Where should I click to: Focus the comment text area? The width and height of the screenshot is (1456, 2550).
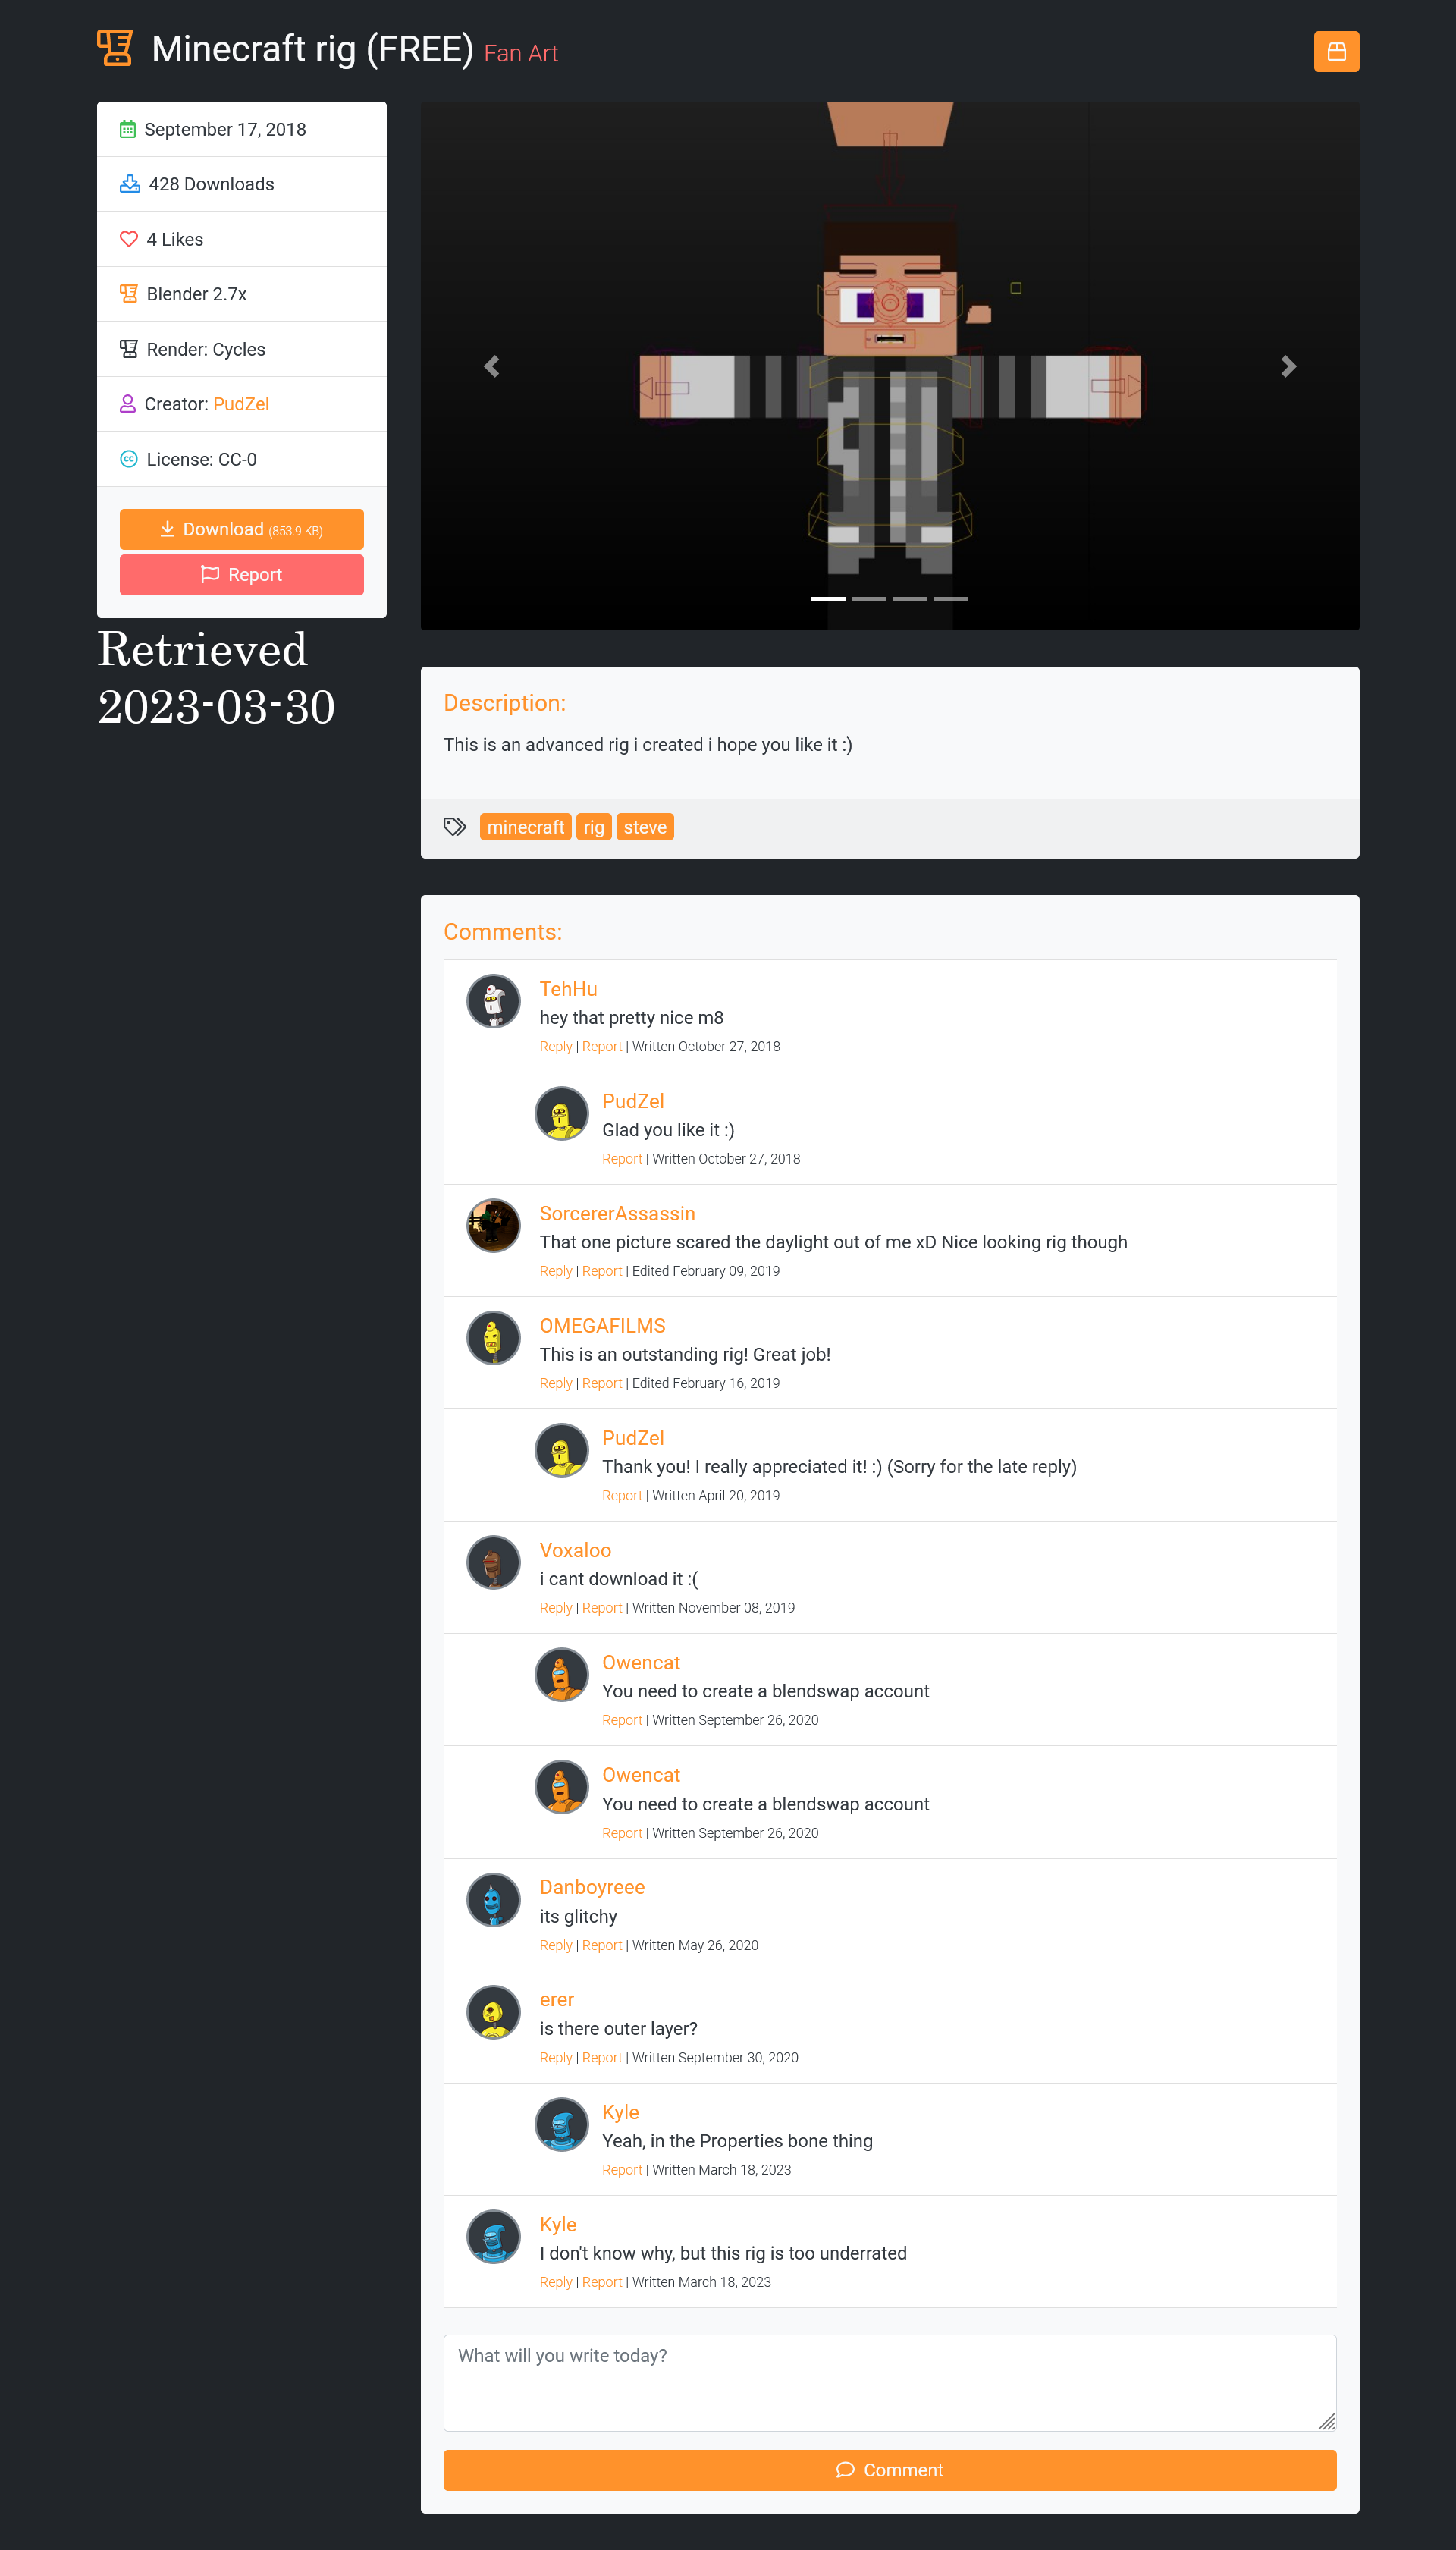tap(889, 2383)
